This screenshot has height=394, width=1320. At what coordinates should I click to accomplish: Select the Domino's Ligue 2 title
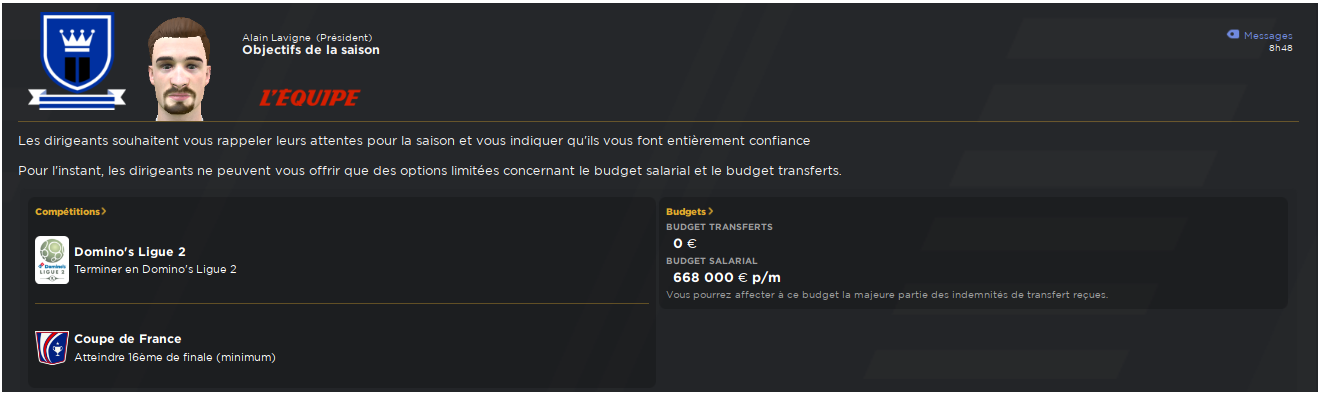[130, 252]
